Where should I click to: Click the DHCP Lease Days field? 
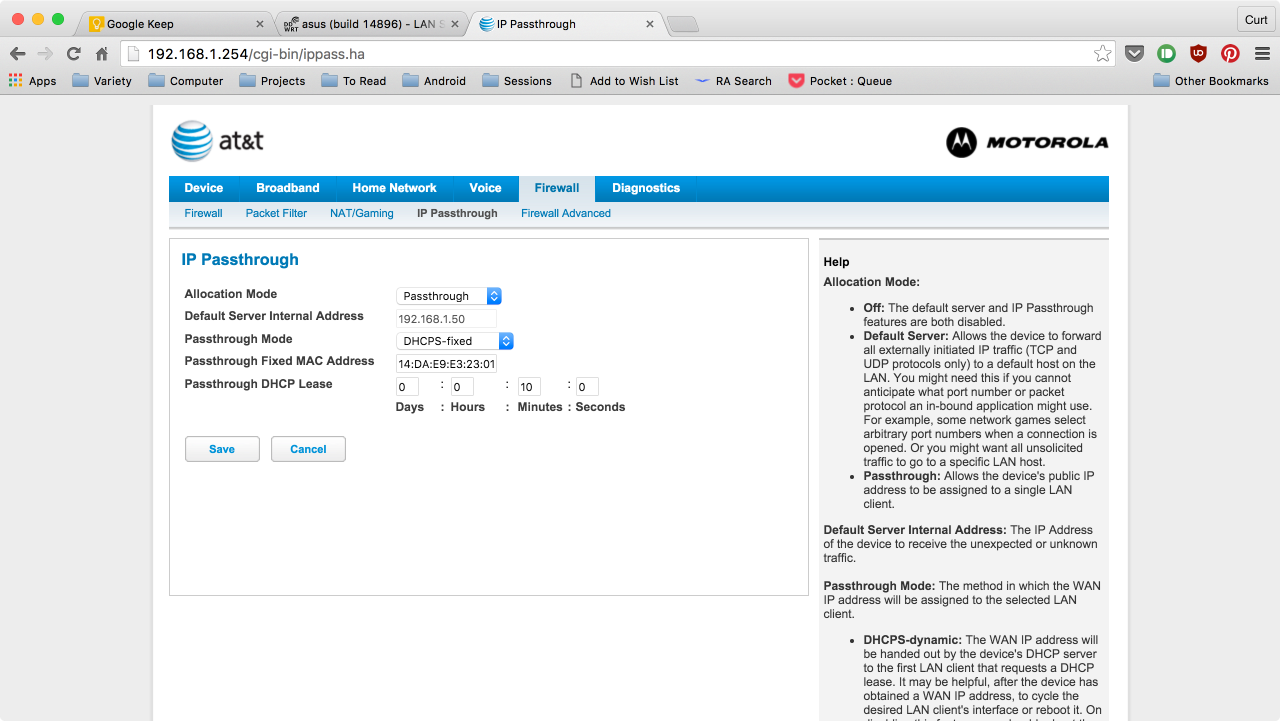click(x=407, y=387)
